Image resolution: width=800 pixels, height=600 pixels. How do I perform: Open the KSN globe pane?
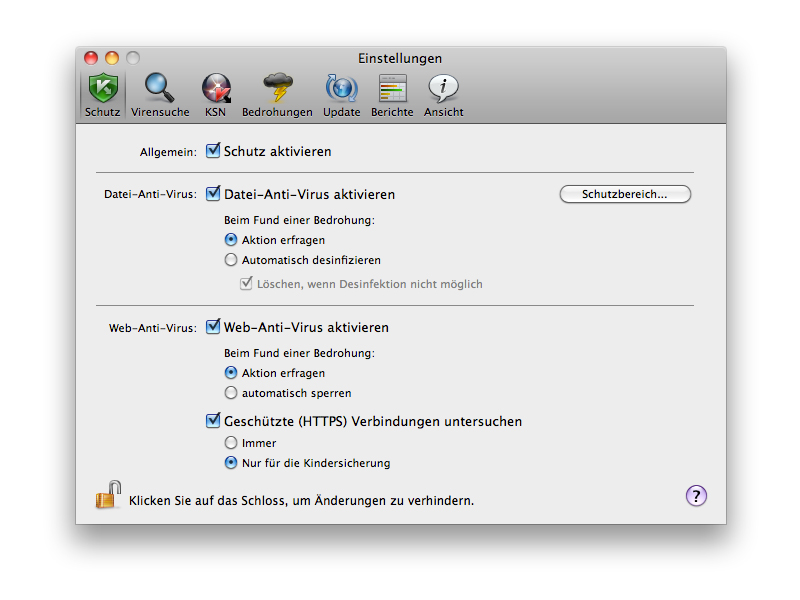click(x=216, y=88)
